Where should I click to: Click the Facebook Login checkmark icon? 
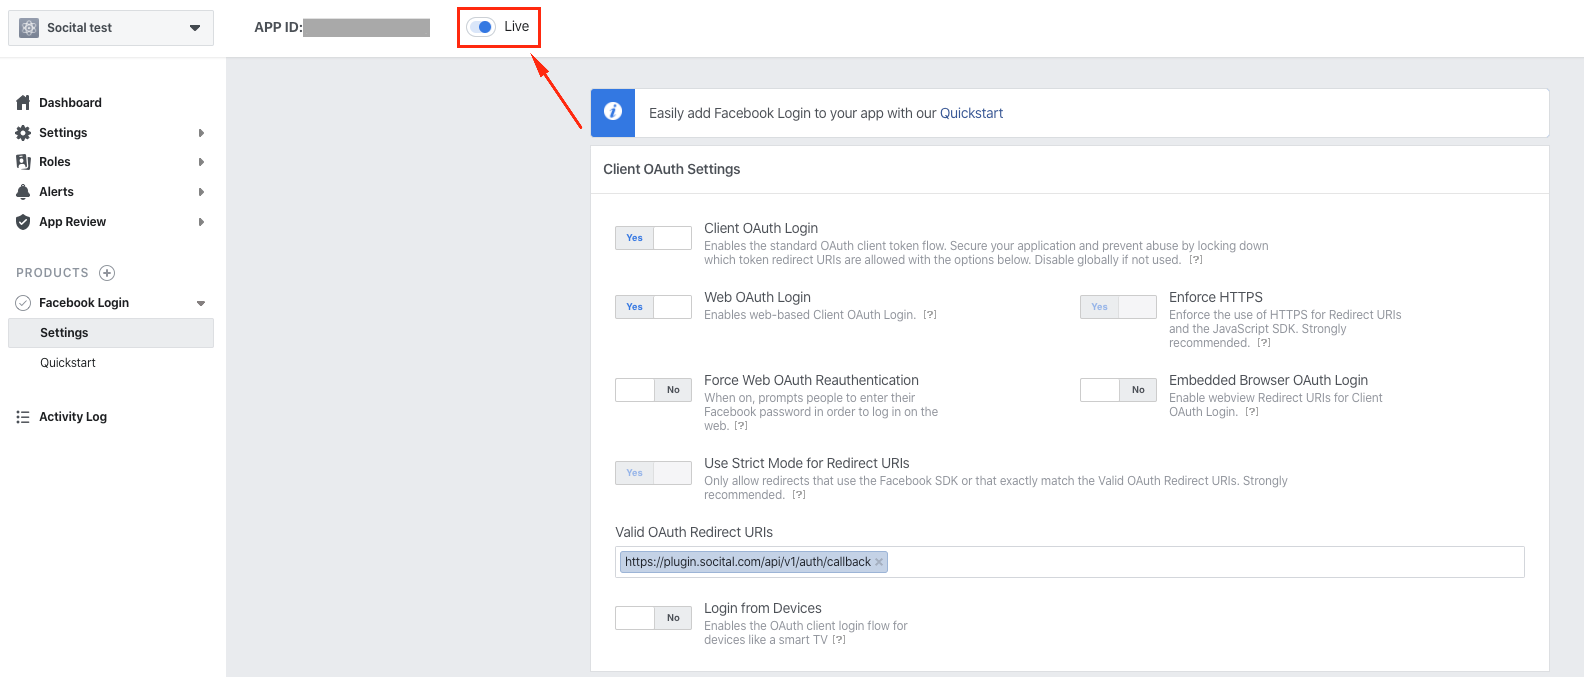tap(23, 303)
